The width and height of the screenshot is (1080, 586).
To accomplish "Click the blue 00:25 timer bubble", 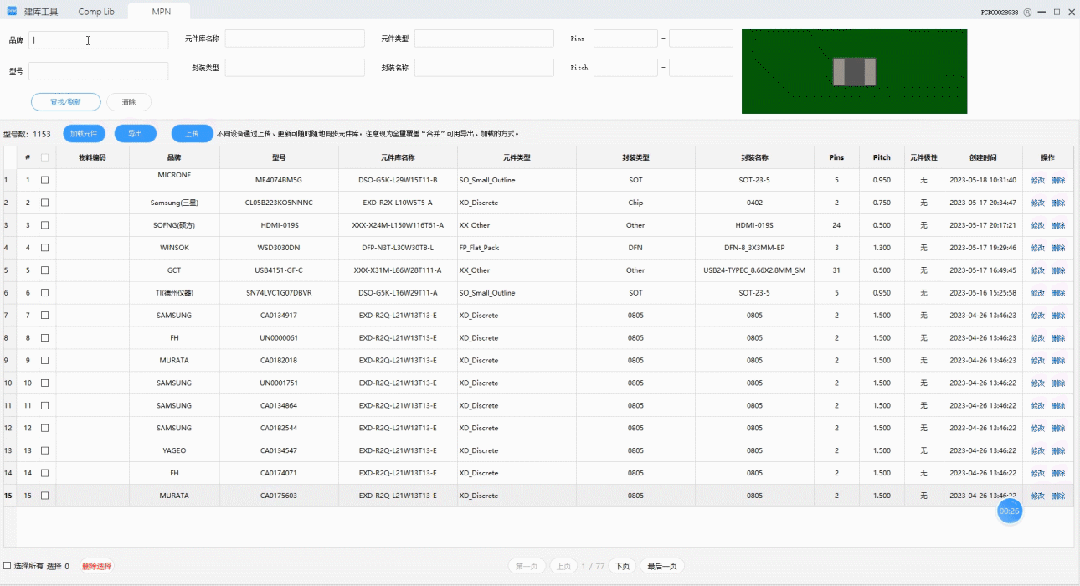I will point(1010,511).
